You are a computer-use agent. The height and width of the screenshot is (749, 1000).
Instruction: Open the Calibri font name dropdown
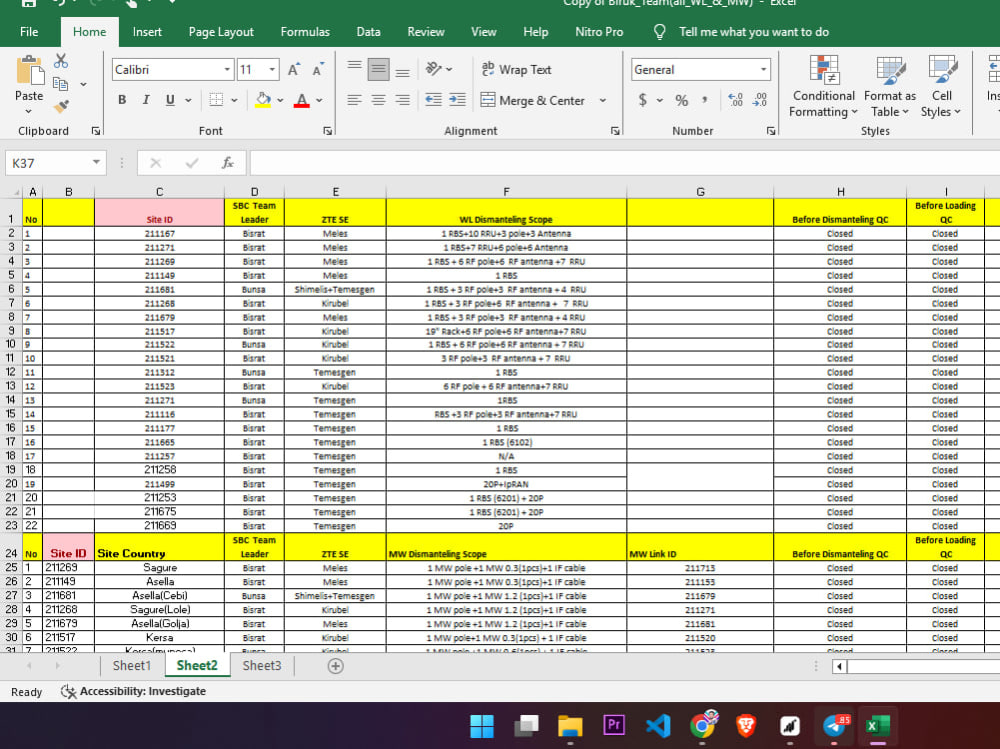tap(226, 70)
